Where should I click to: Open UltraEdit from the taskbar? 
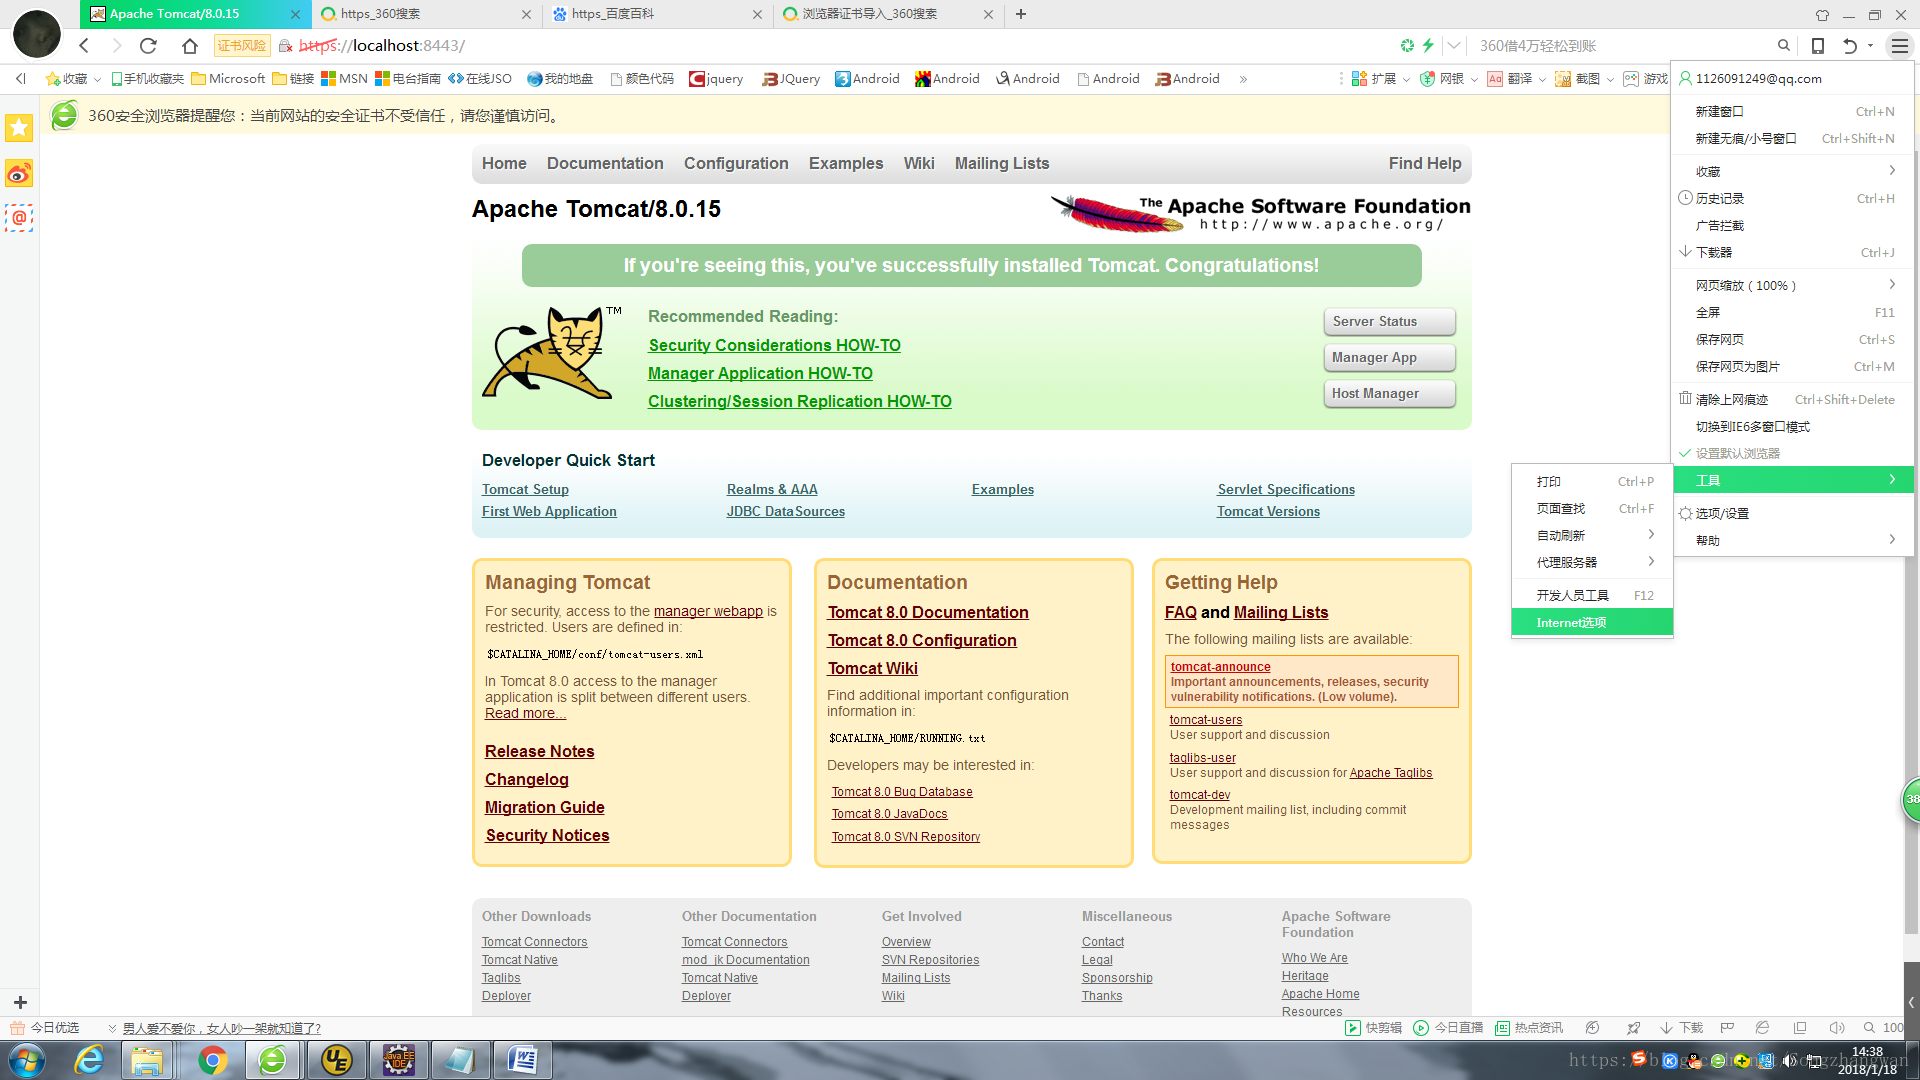pyautogui.click(x=336, y=1060)
